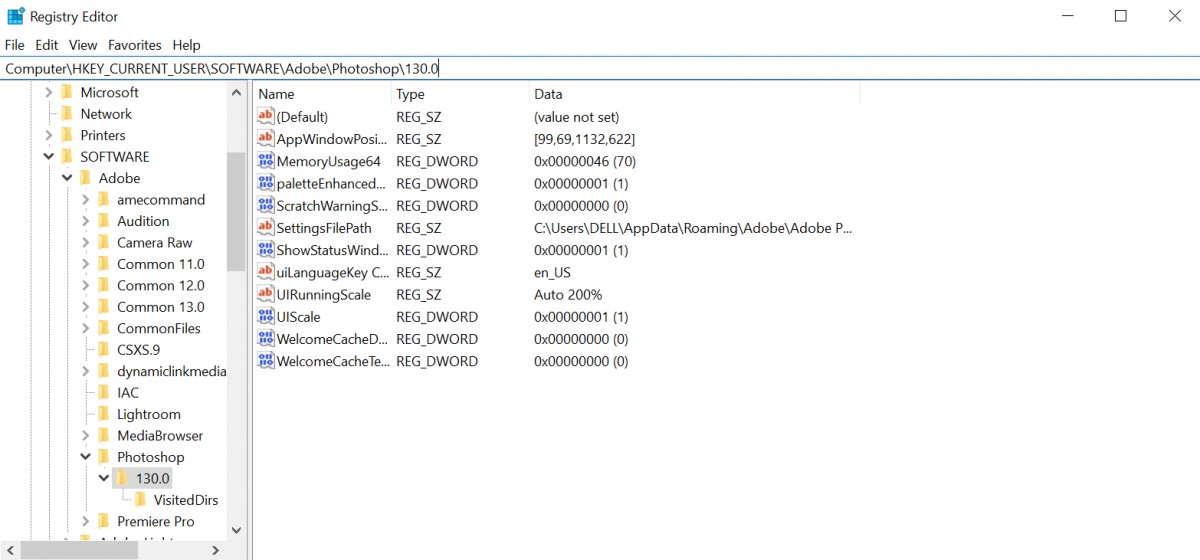Expand the amecommand key
Image resolution: width=1200 pixels, height=560 pixels.
(x=86, y=200)
